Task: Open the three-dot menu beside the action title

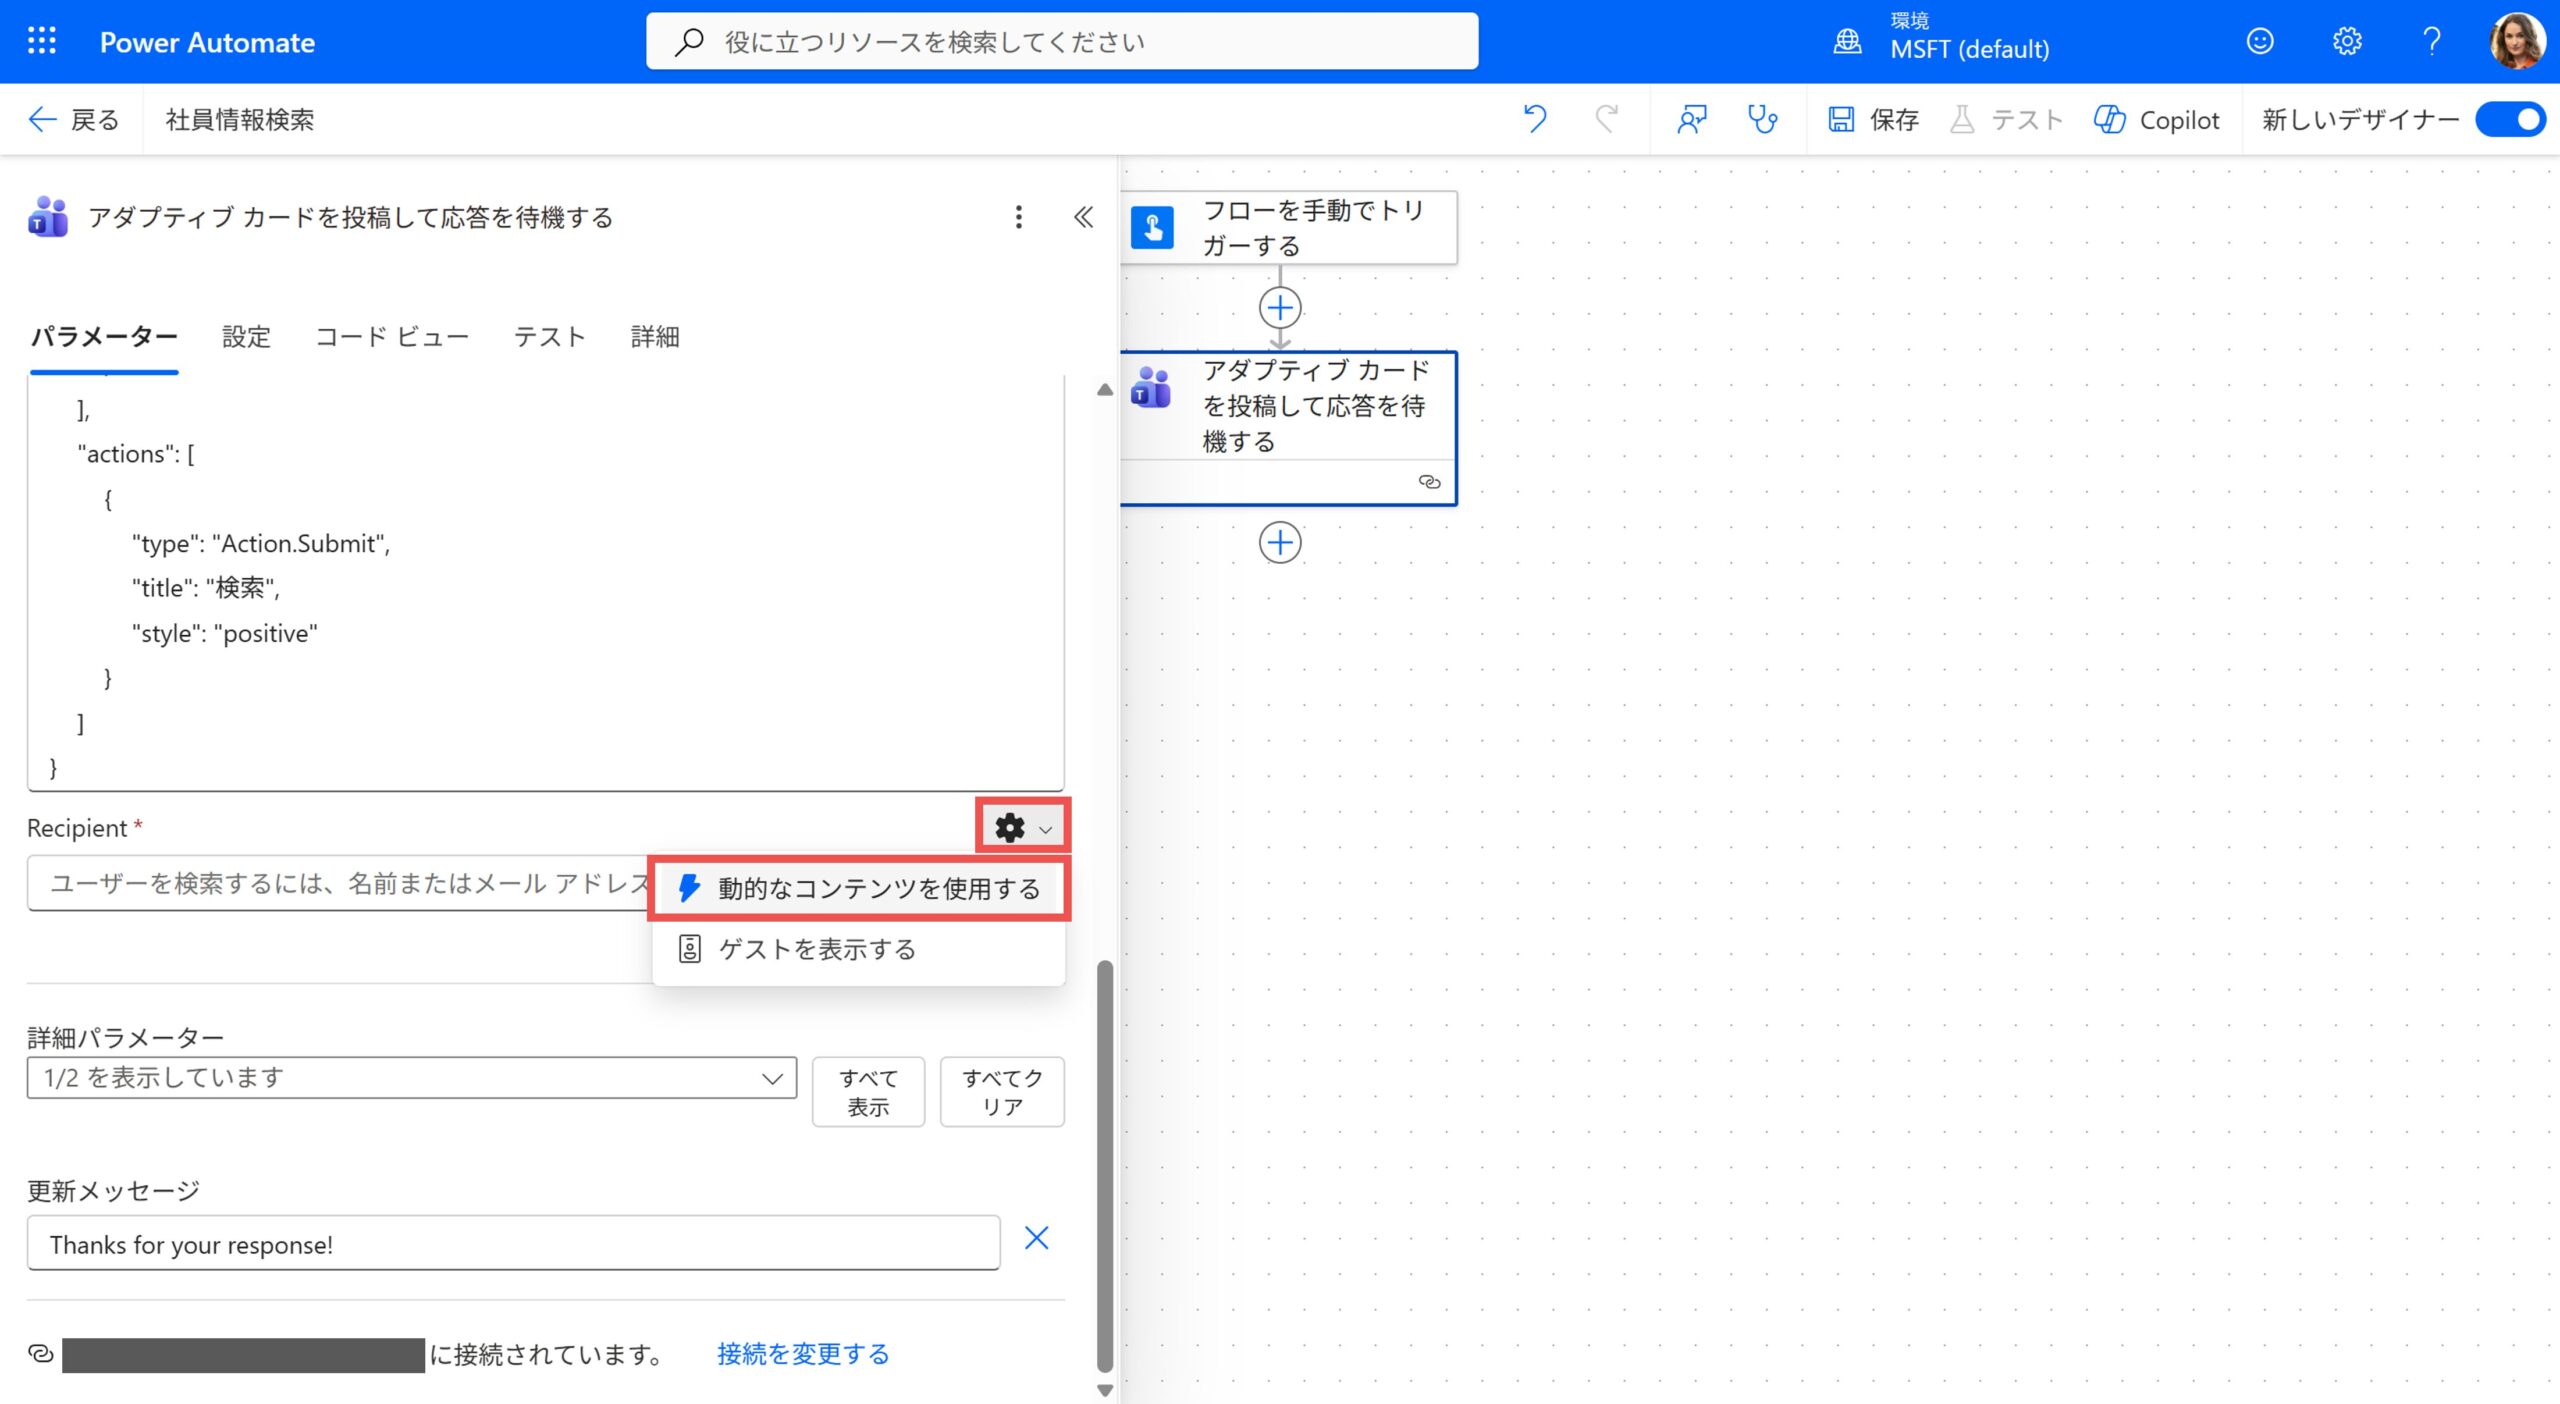Action: pos(1018,217)
